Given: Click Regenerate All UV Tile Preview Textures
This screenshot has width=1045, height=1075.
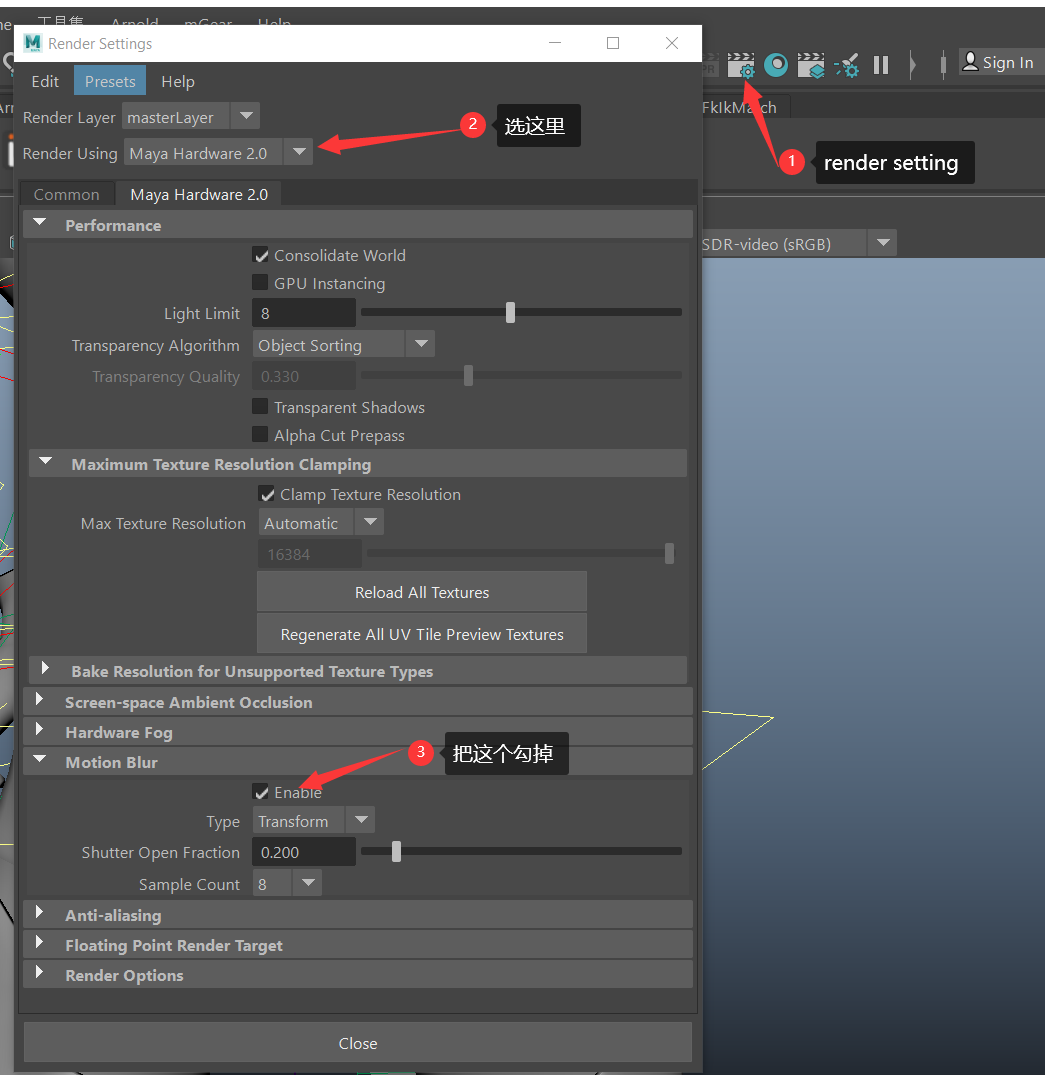Looking at the screenshot, I should tap(422, 634).
